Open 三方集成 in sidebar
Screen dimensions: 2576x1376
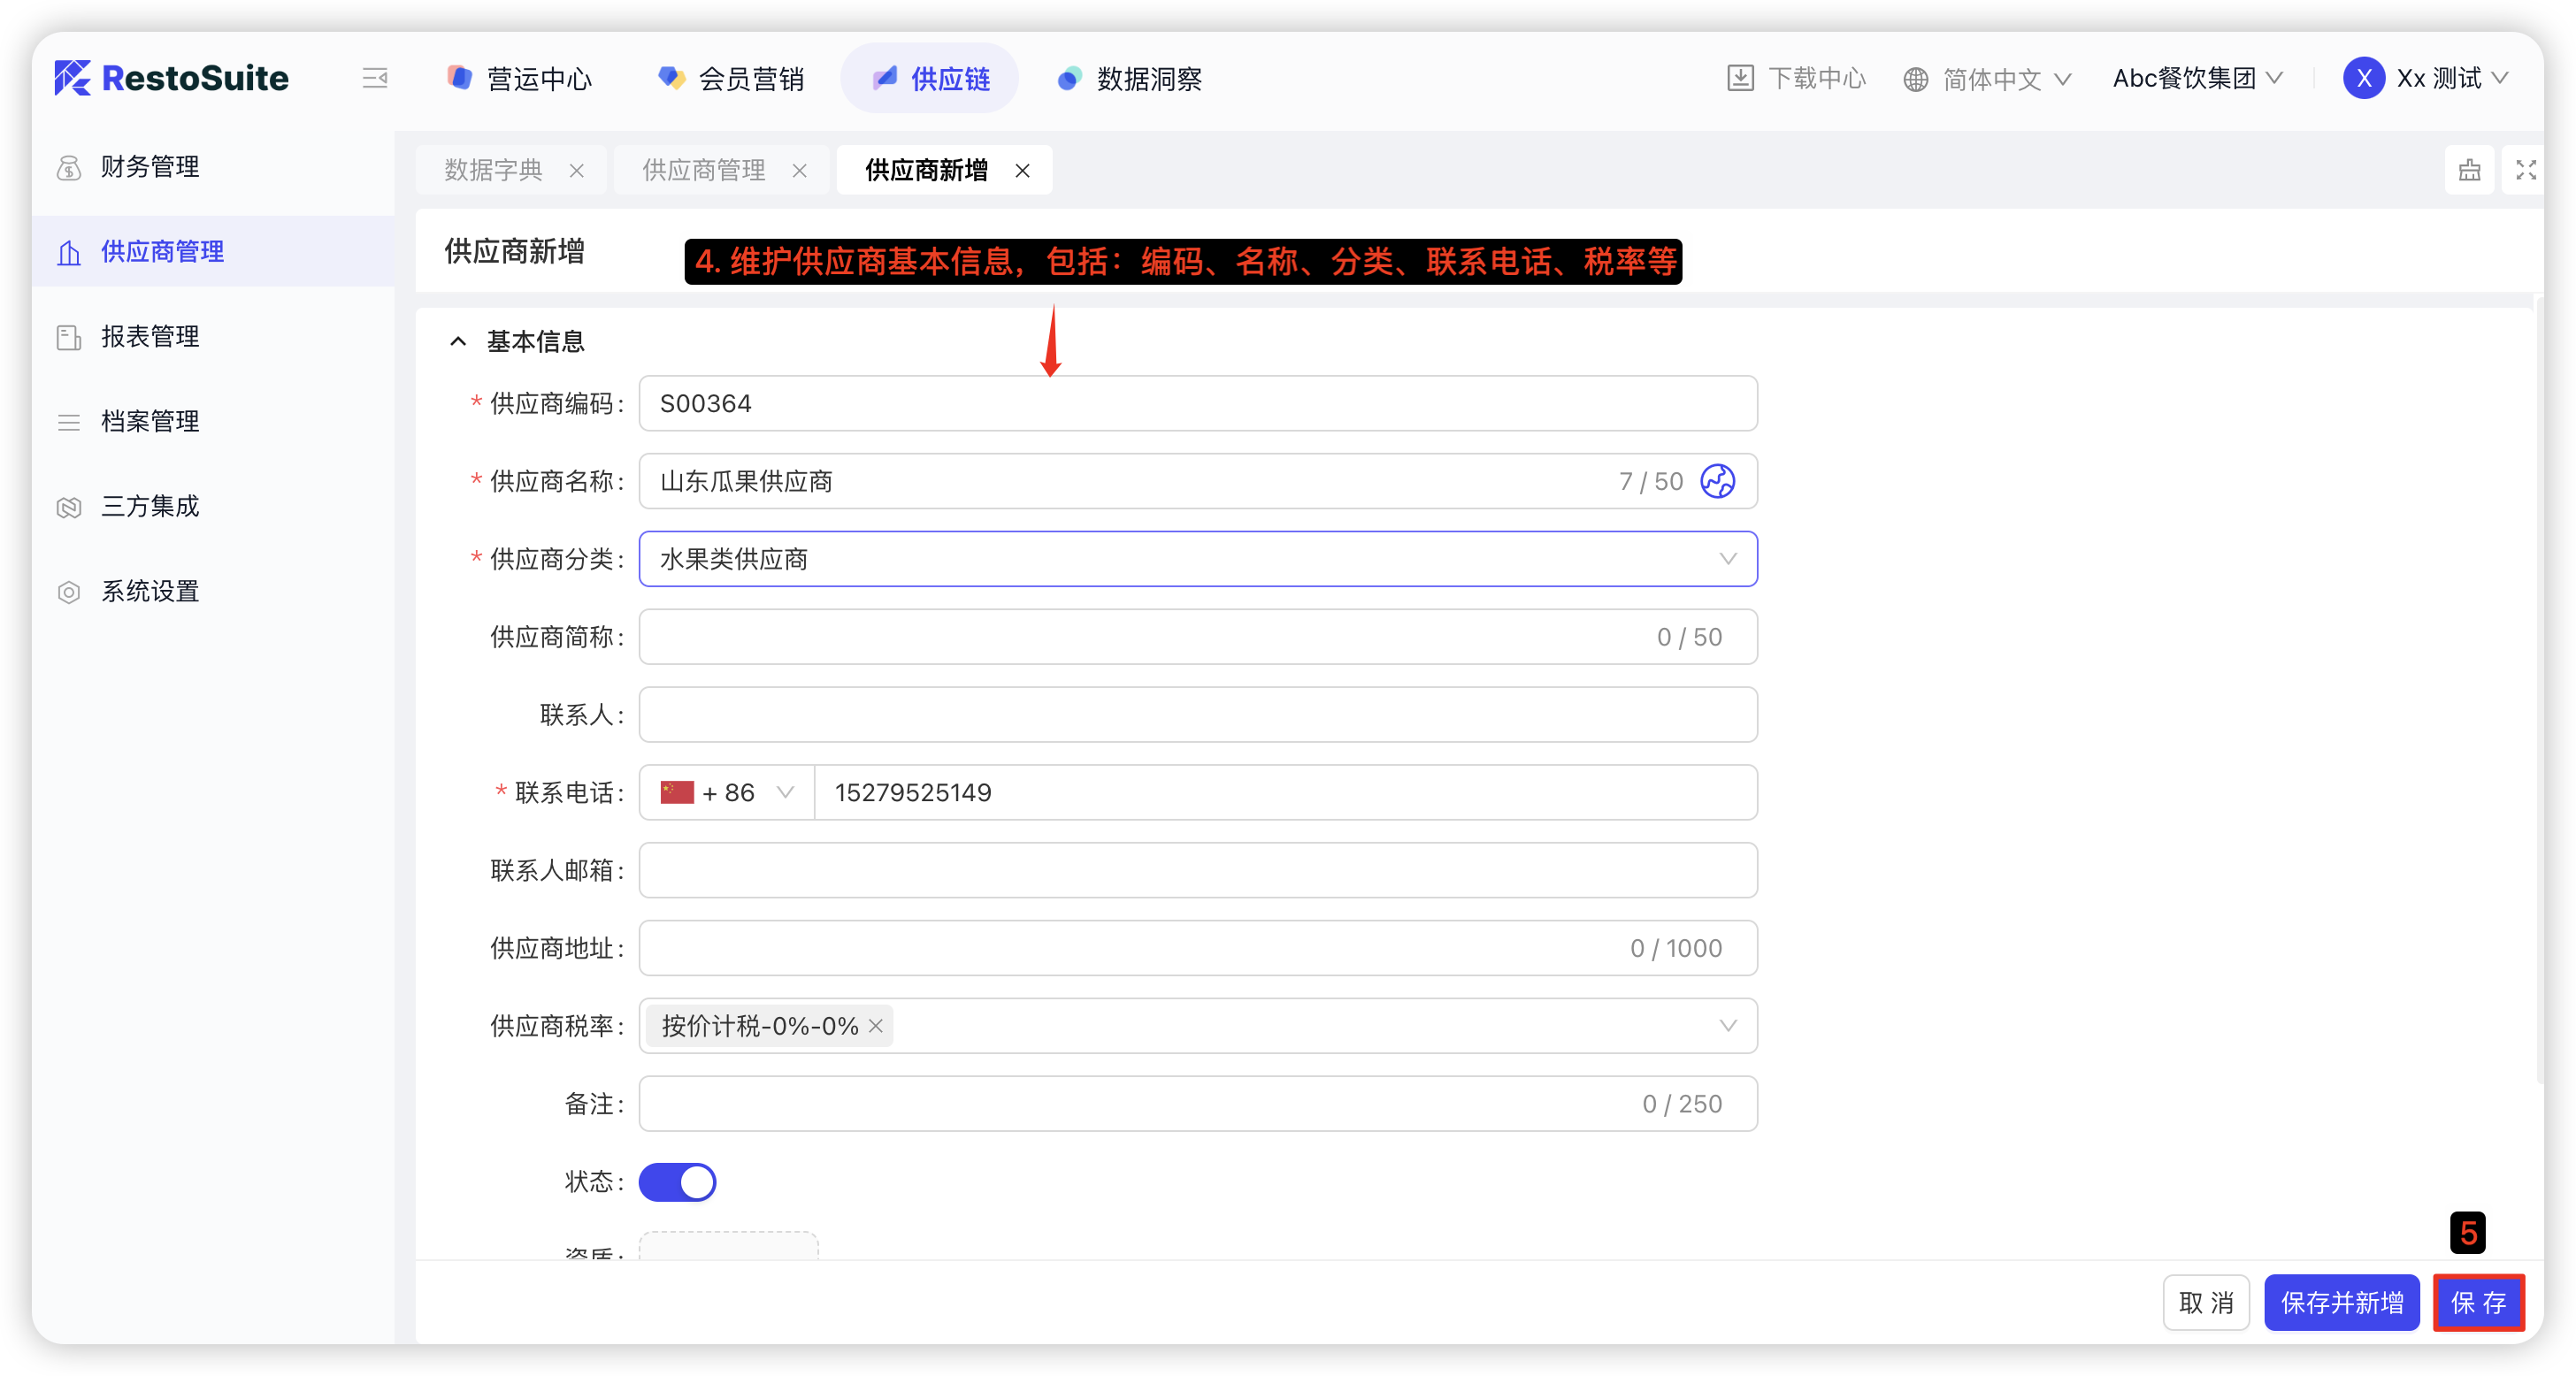[150, 506]
